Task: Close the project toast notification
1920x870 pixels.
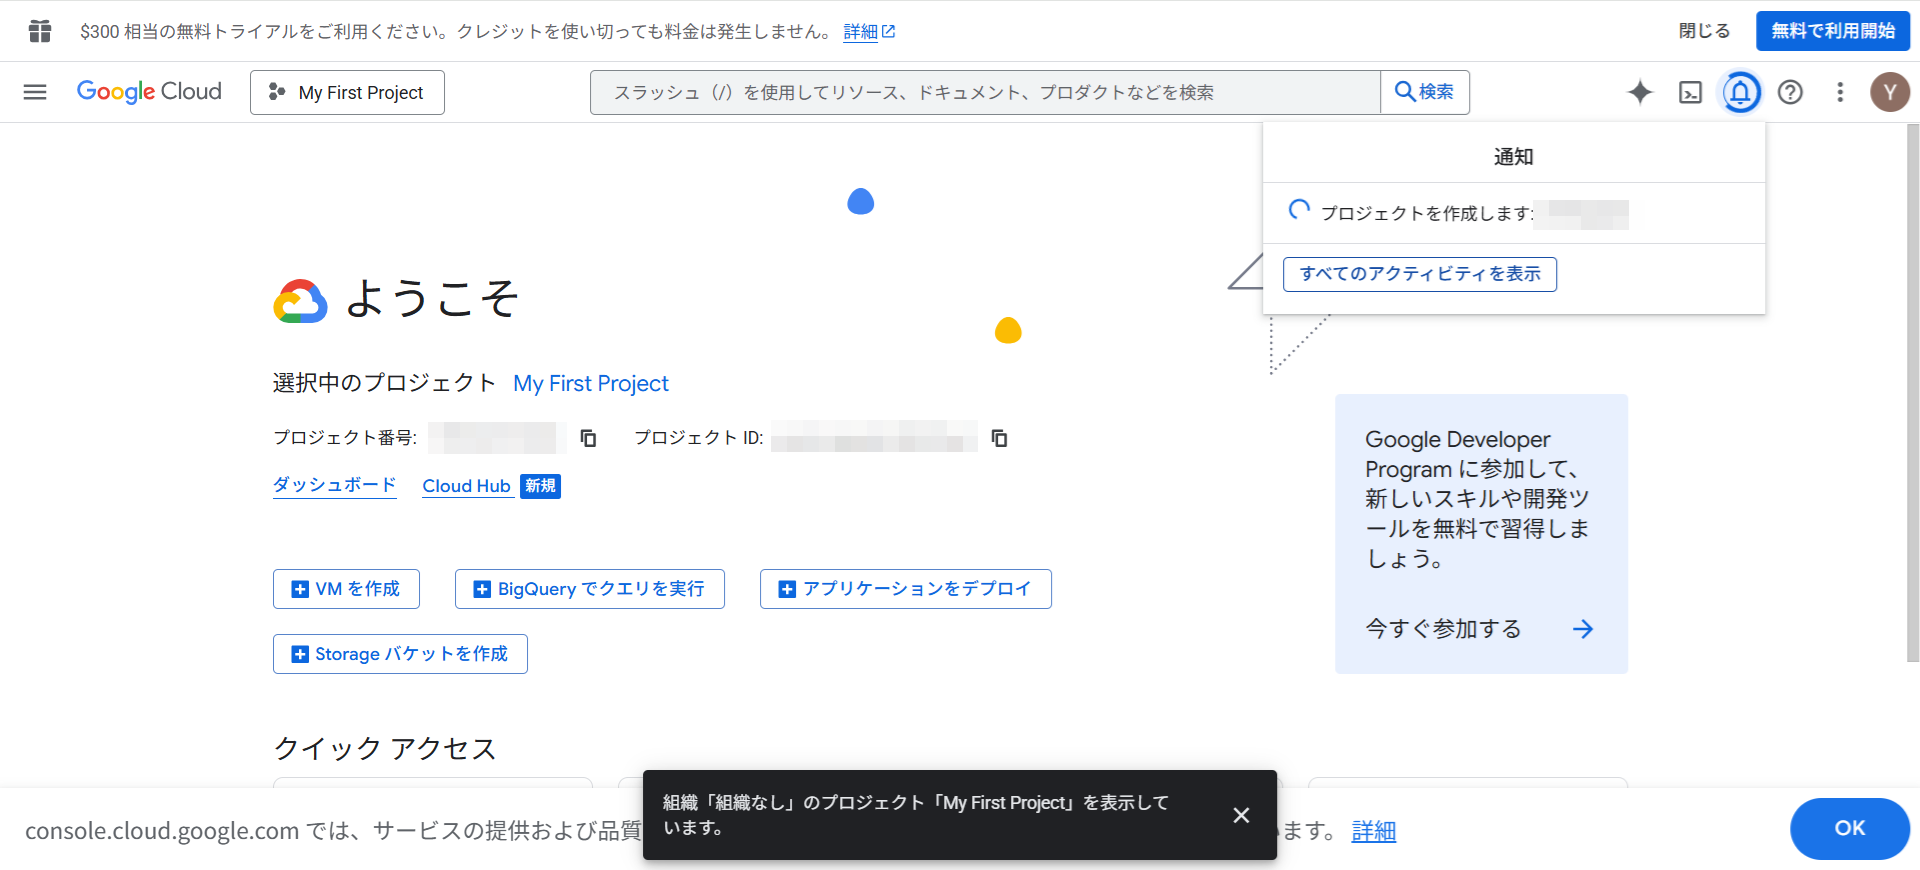Action: 1241,815
